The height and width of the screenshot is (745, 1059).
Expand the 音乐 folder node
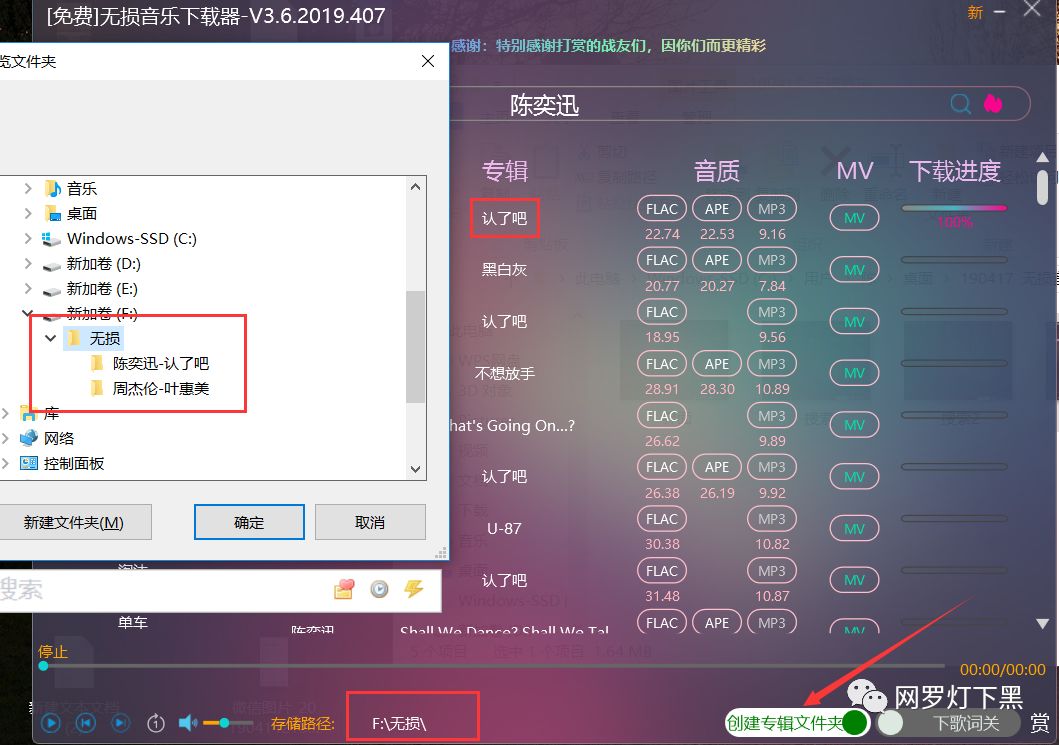tap(28, 188)
